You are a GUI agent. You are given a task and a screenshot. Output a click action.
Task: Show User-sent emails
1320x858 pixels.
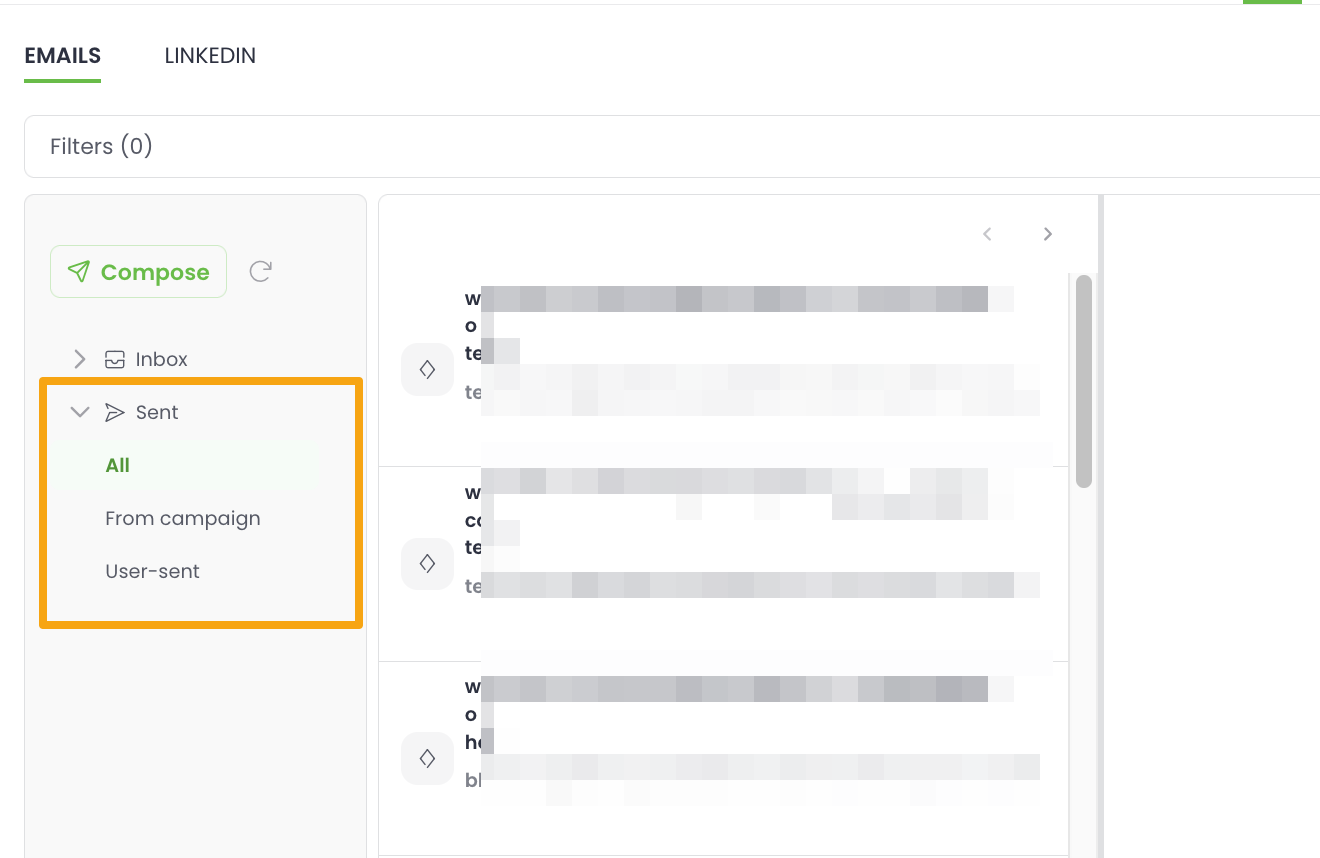click(x=152, y=571)
